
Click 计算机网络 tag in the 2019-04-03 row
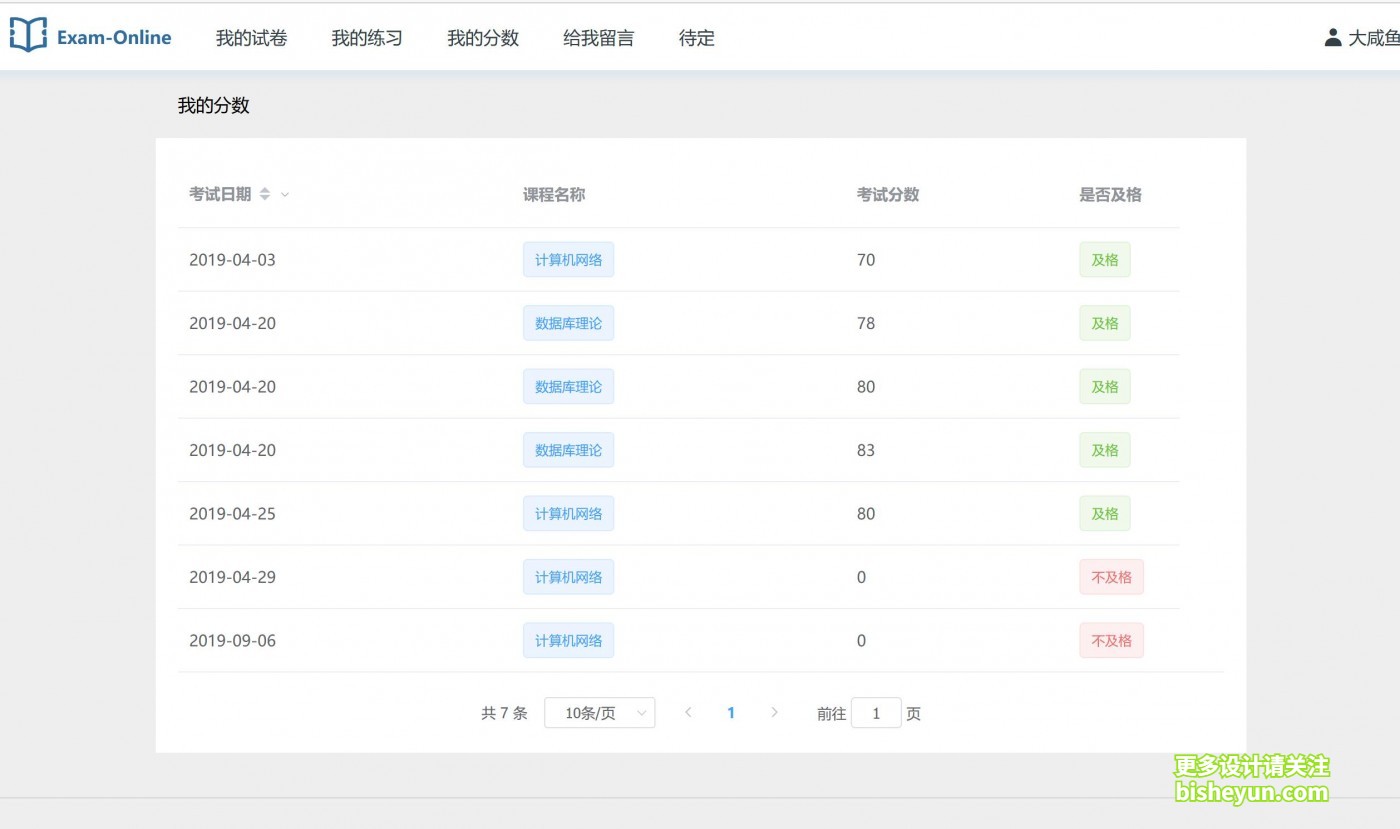(568, 260)
